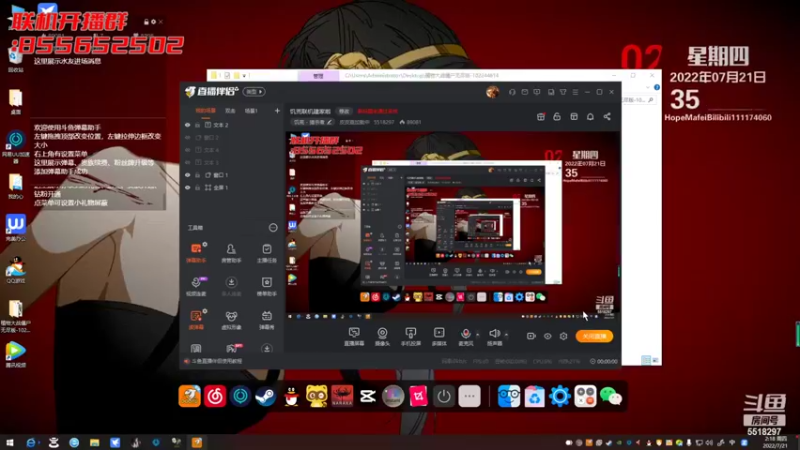The image size is (800, 450).
Task: Click the 修改 button beside room title
Action: click(344, 111)
